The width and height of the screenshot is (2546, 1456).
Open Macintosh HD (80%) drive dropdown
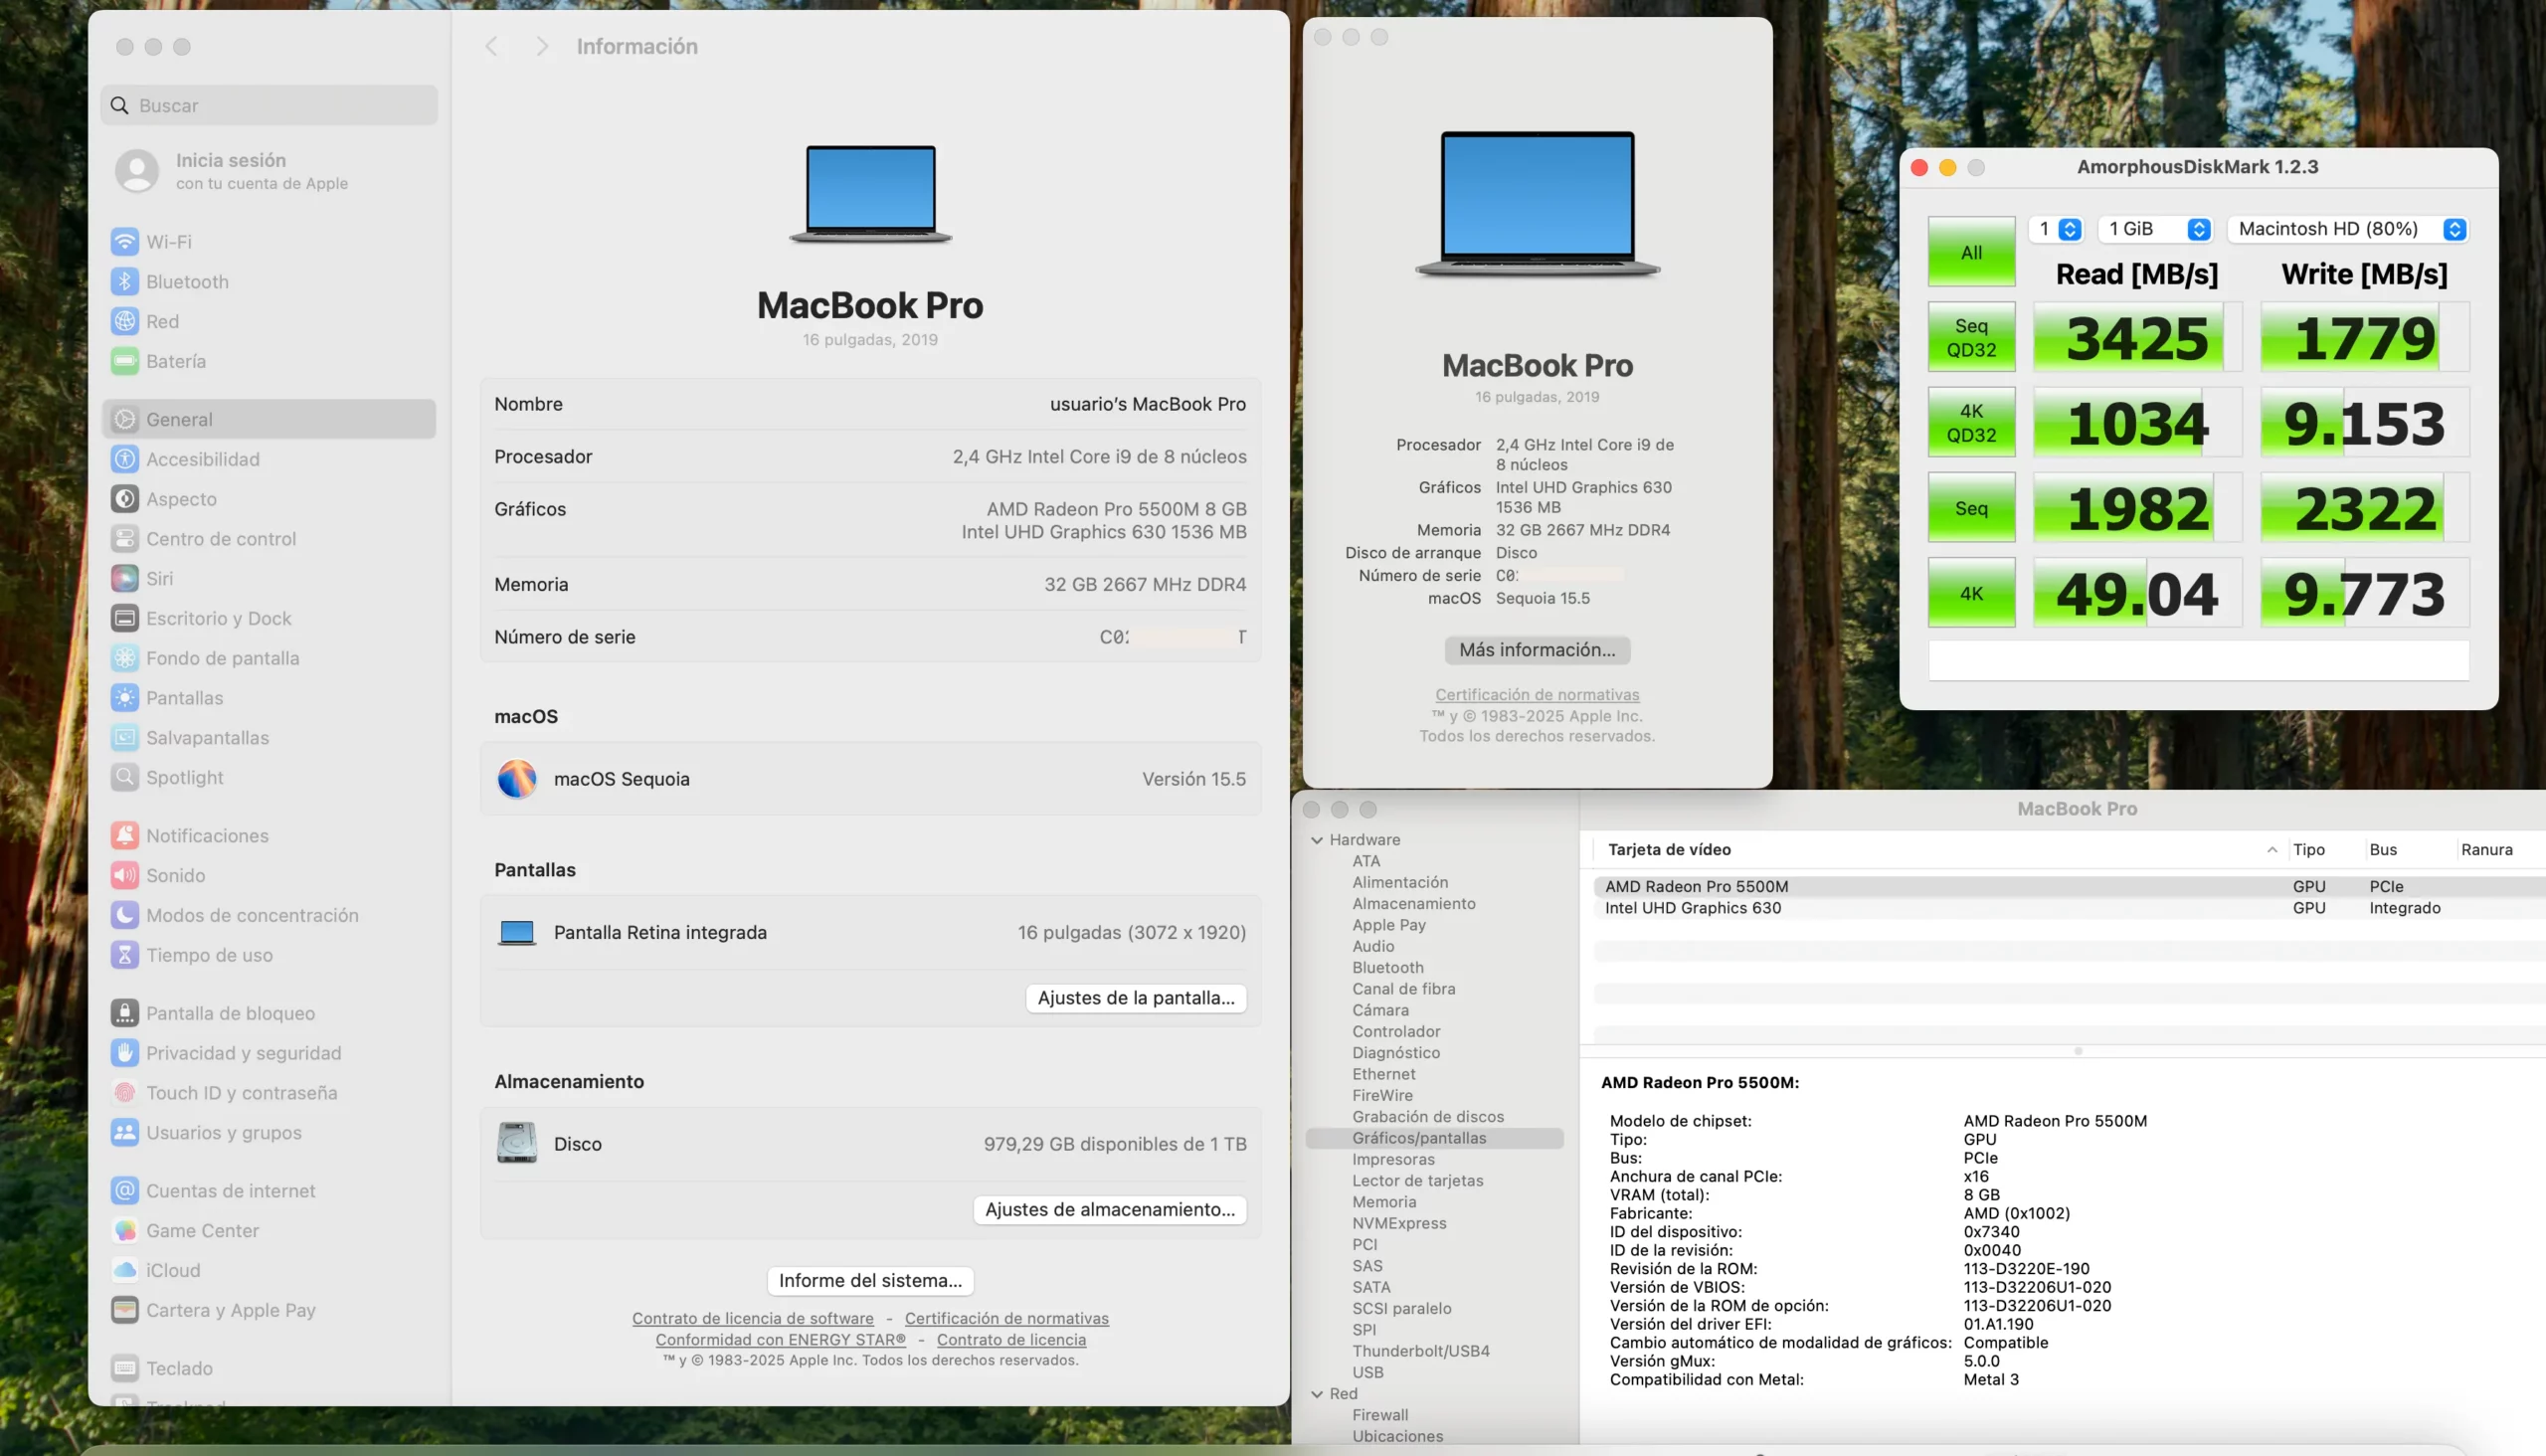click(x=2347, y=229)
